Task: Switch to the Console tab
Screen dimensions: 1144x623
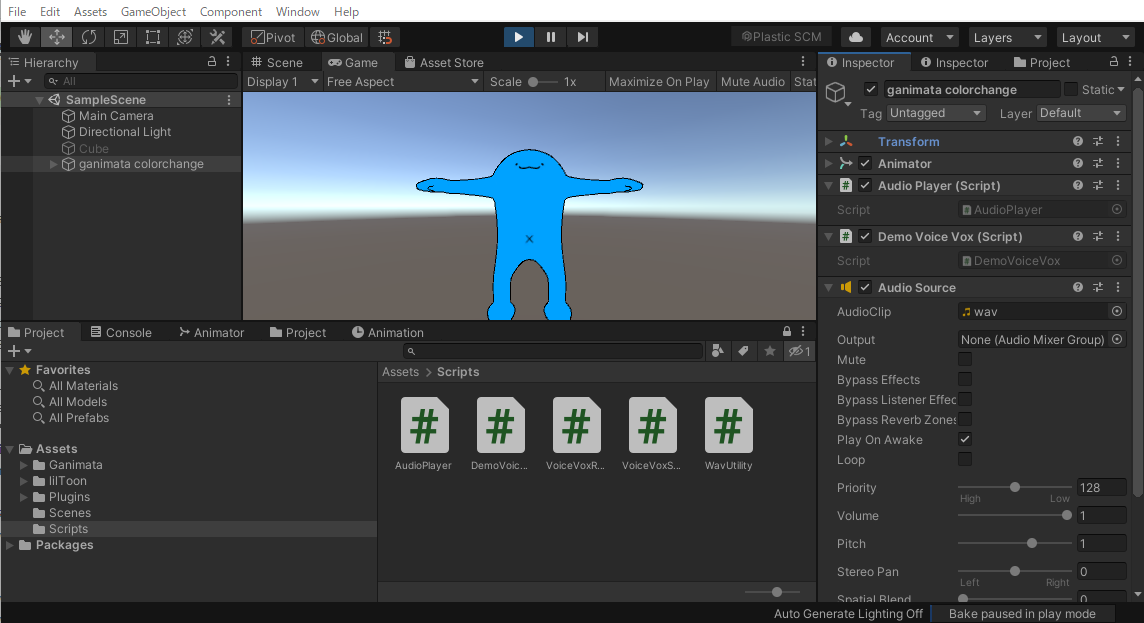Action: tap(123, 332)
